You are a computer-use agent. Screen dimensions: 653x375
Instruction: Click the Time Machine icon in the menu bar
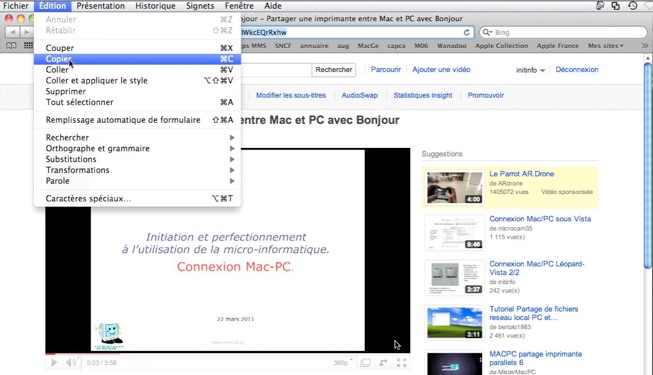[633, 5]
